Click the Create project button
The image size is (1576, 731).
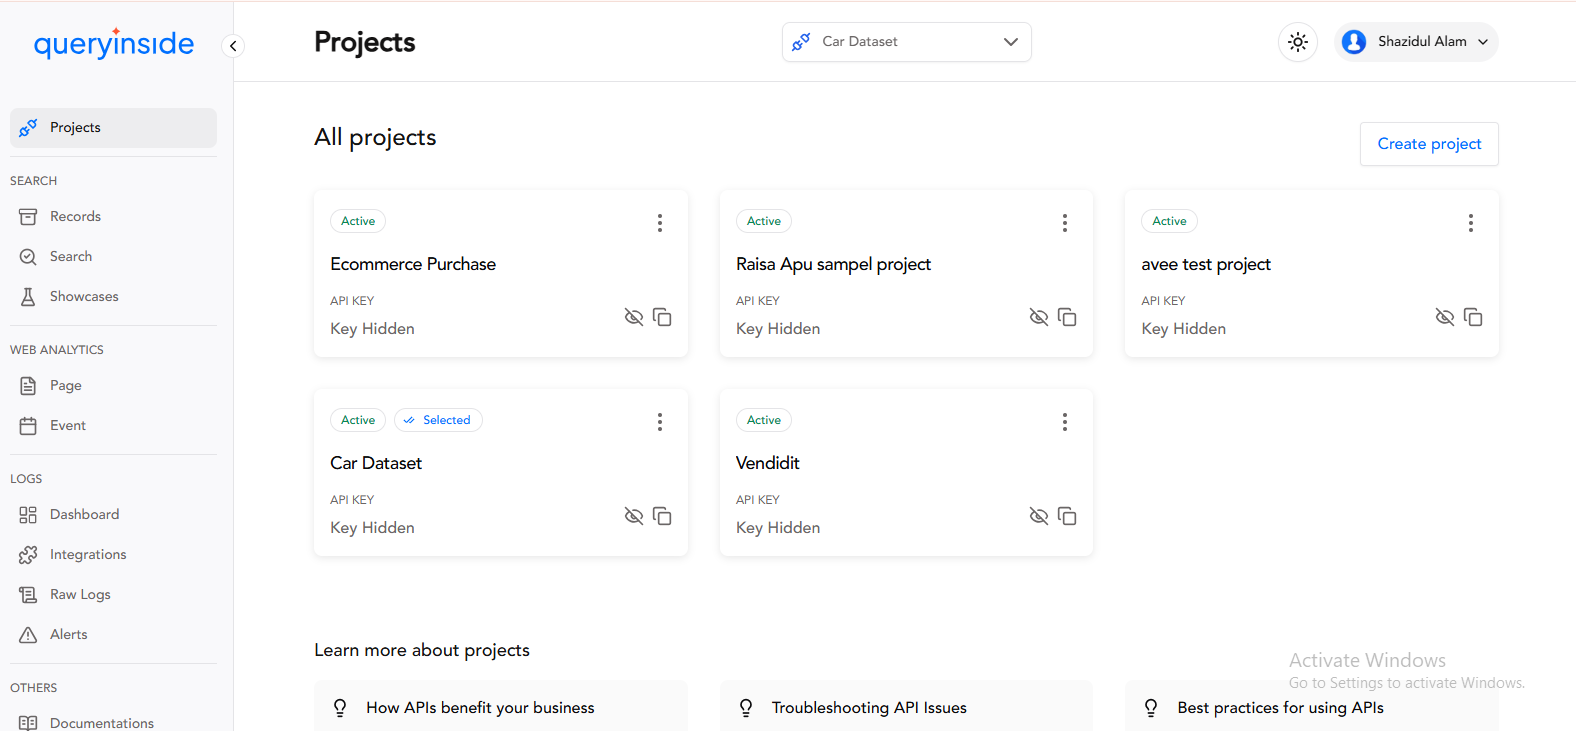(x=1428, y=144)
